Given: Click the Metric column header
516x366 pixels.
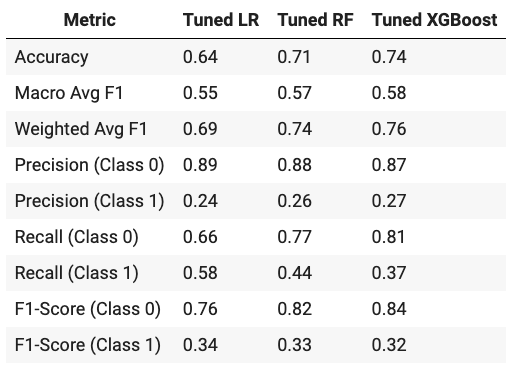Looking at the screenshot, I should point(90,20).
